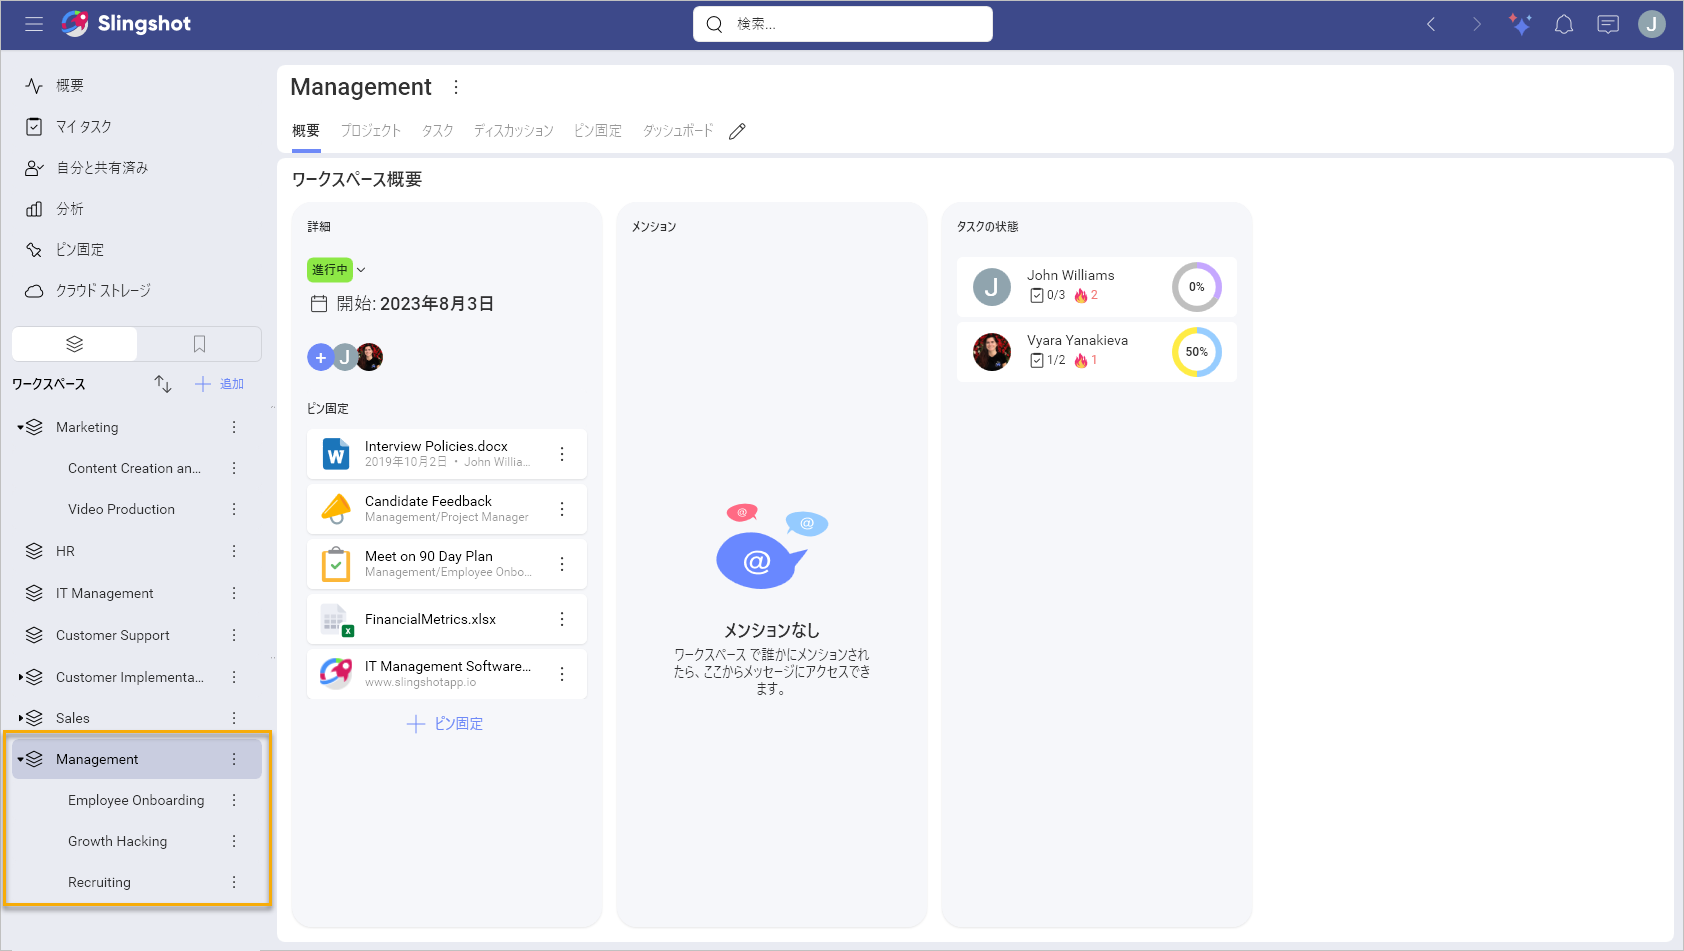The image size is (1684, 951).
Task: Open HR options menu
Action: coord(234,551)
